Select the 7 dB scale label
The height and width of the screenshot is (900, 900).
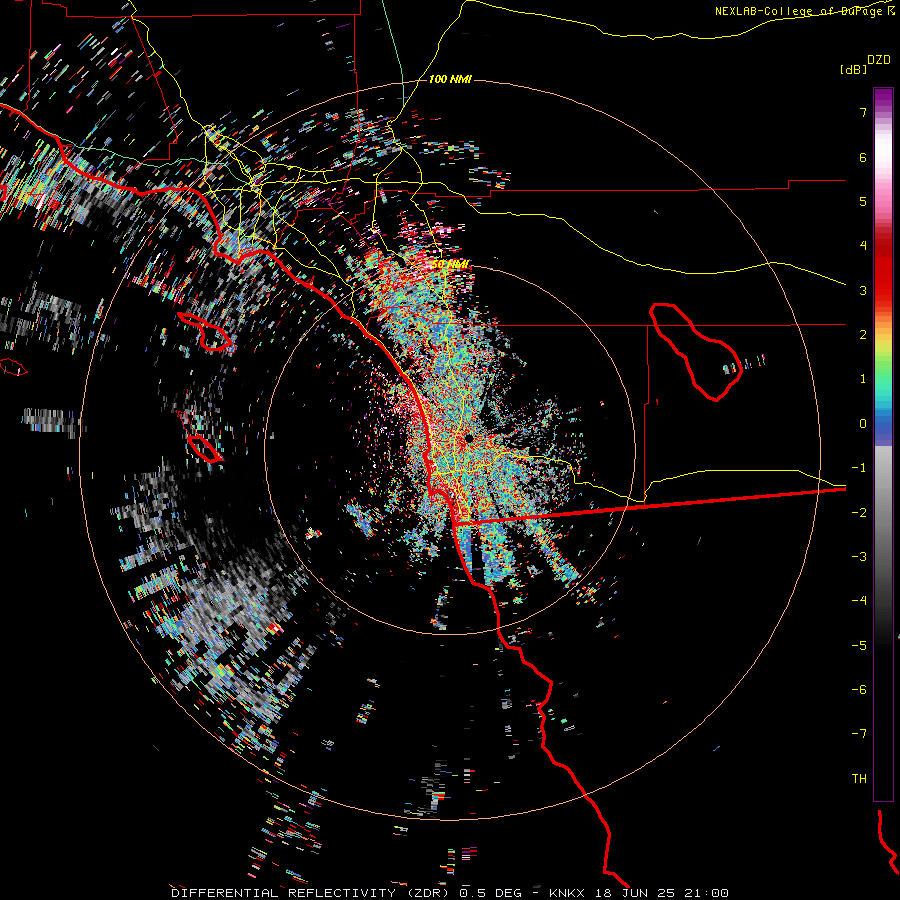coord(863,112)
